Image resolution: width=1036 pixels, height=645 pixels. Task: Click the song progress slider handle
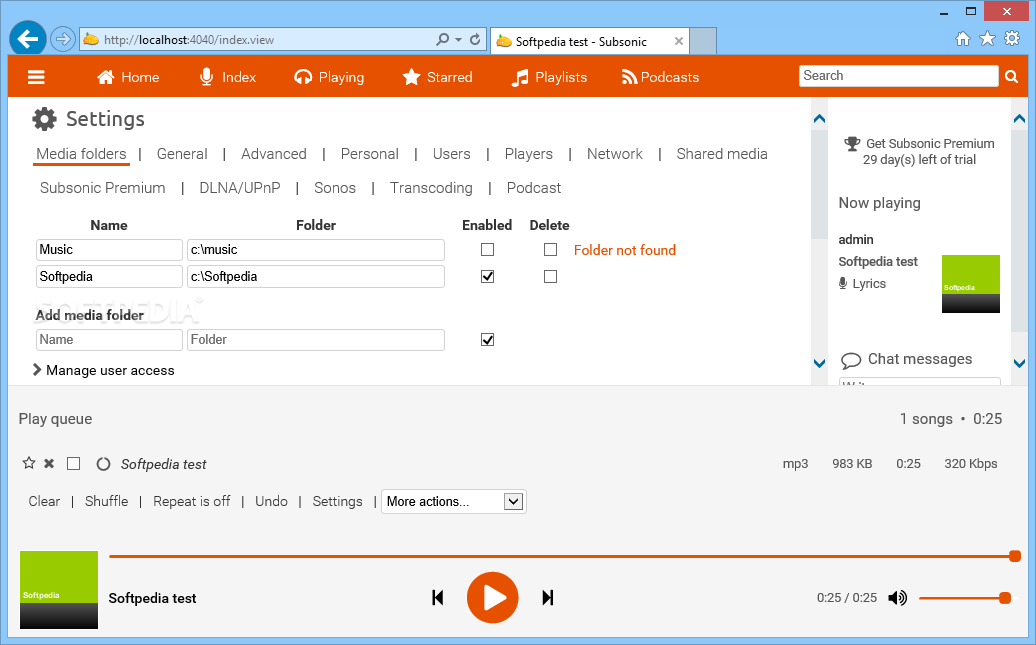tap(1015, 556)
